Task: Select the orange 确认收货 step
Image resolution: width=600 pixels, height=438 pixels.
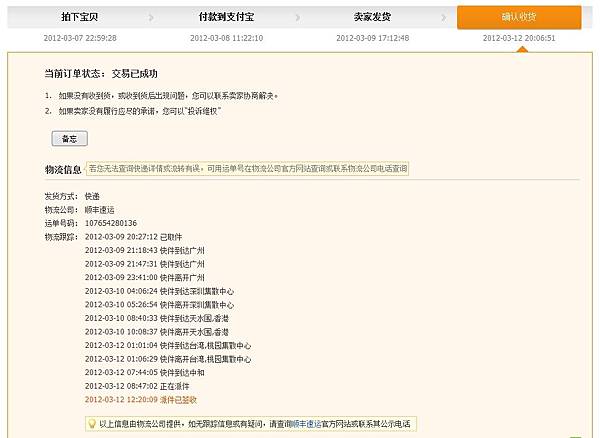Action: [519, 17]
